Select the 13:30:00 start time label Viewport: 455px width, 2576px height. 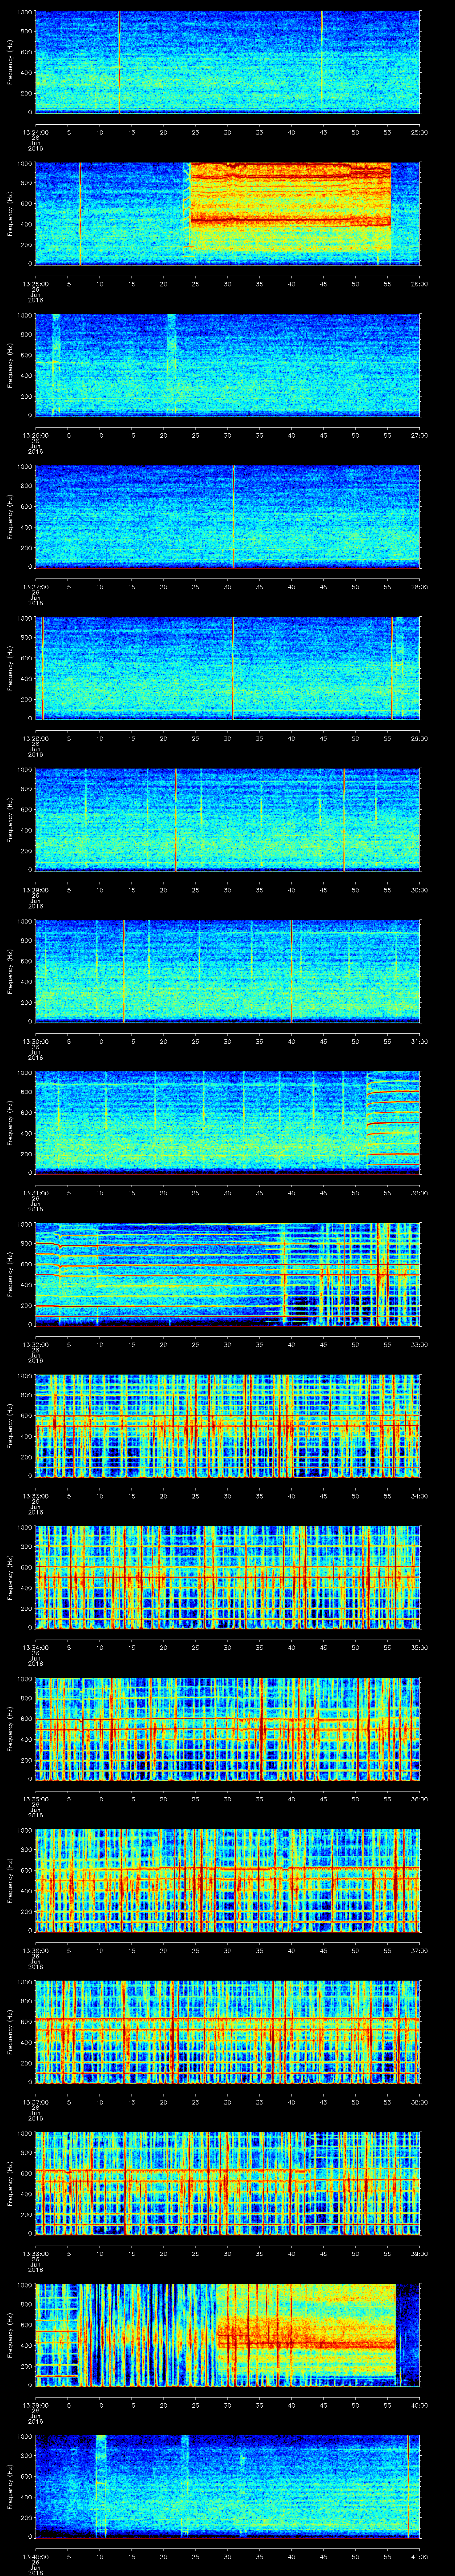[36, 1041]
